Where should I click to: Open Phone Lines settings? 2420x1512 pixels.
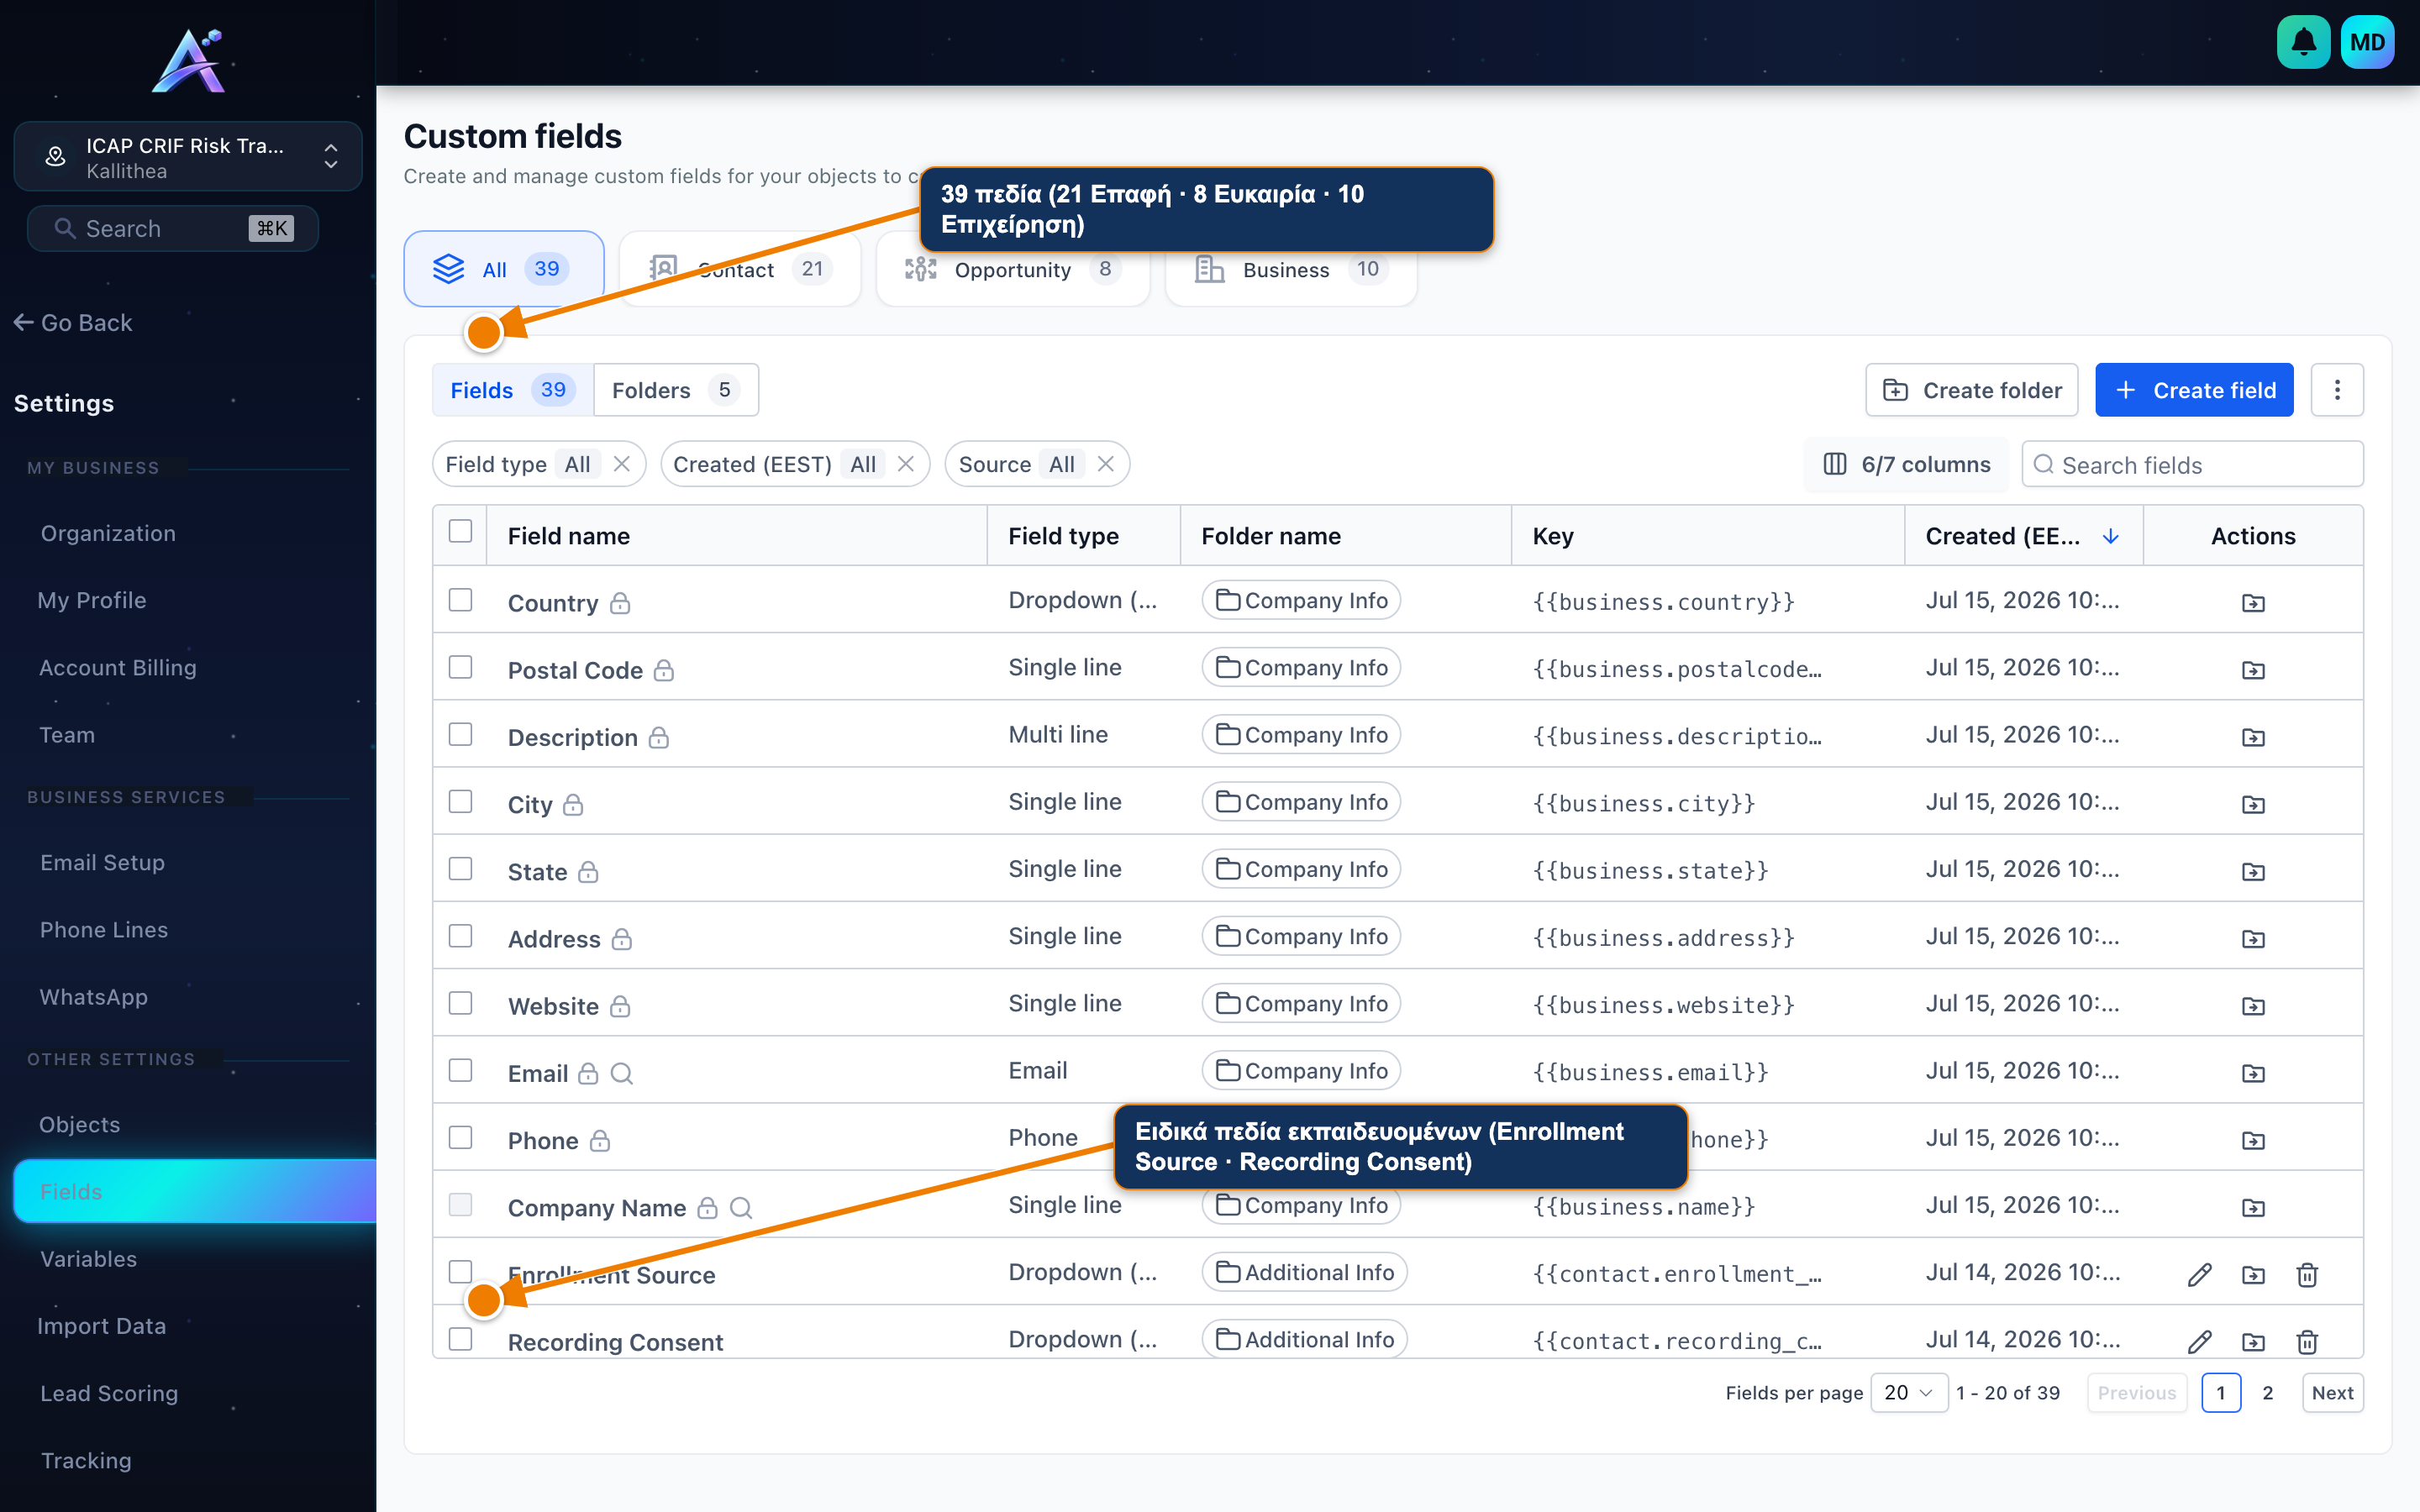tap(104, 930)
